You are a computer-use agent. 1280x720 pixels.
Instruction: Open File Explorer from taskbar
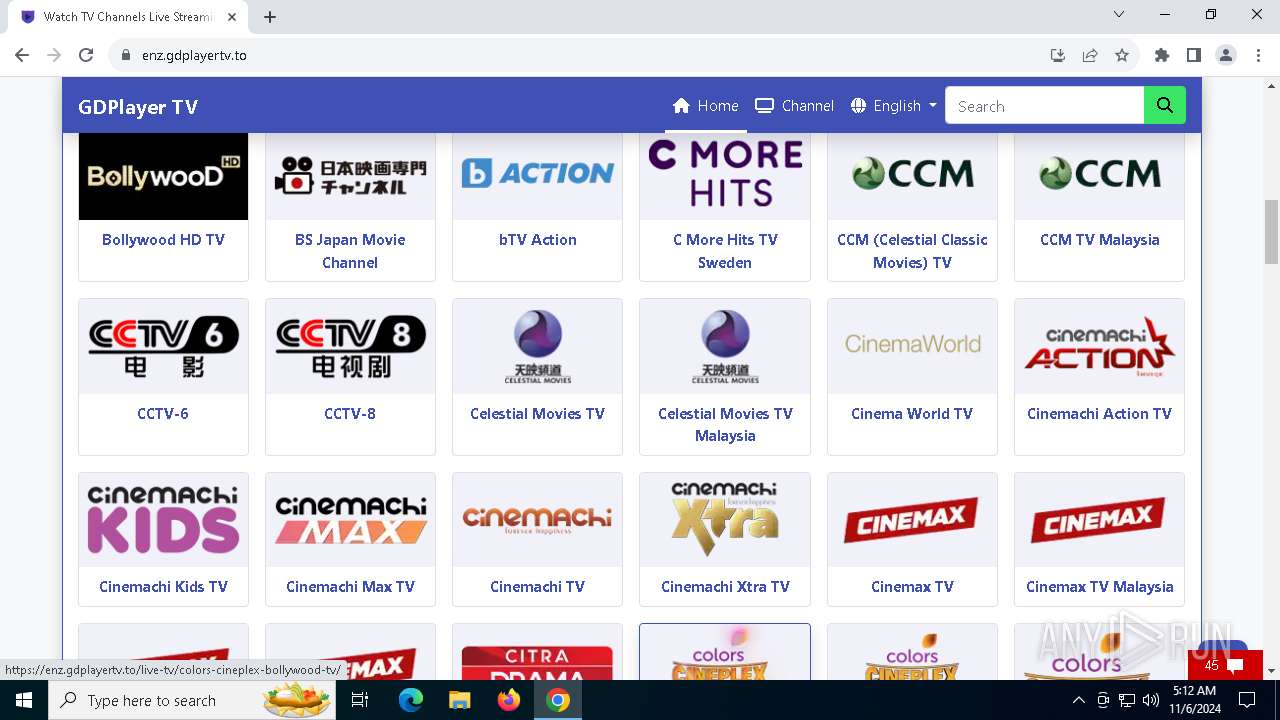click(459, 700)
